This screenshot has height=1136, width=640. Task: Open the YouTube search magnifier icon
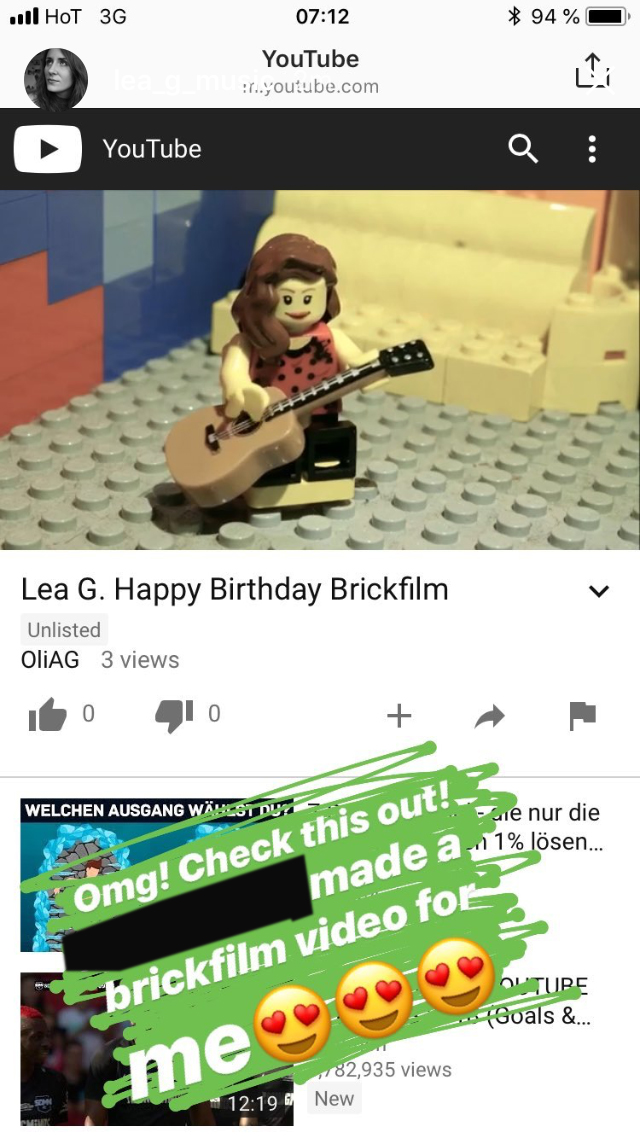(x=523, y=149)
